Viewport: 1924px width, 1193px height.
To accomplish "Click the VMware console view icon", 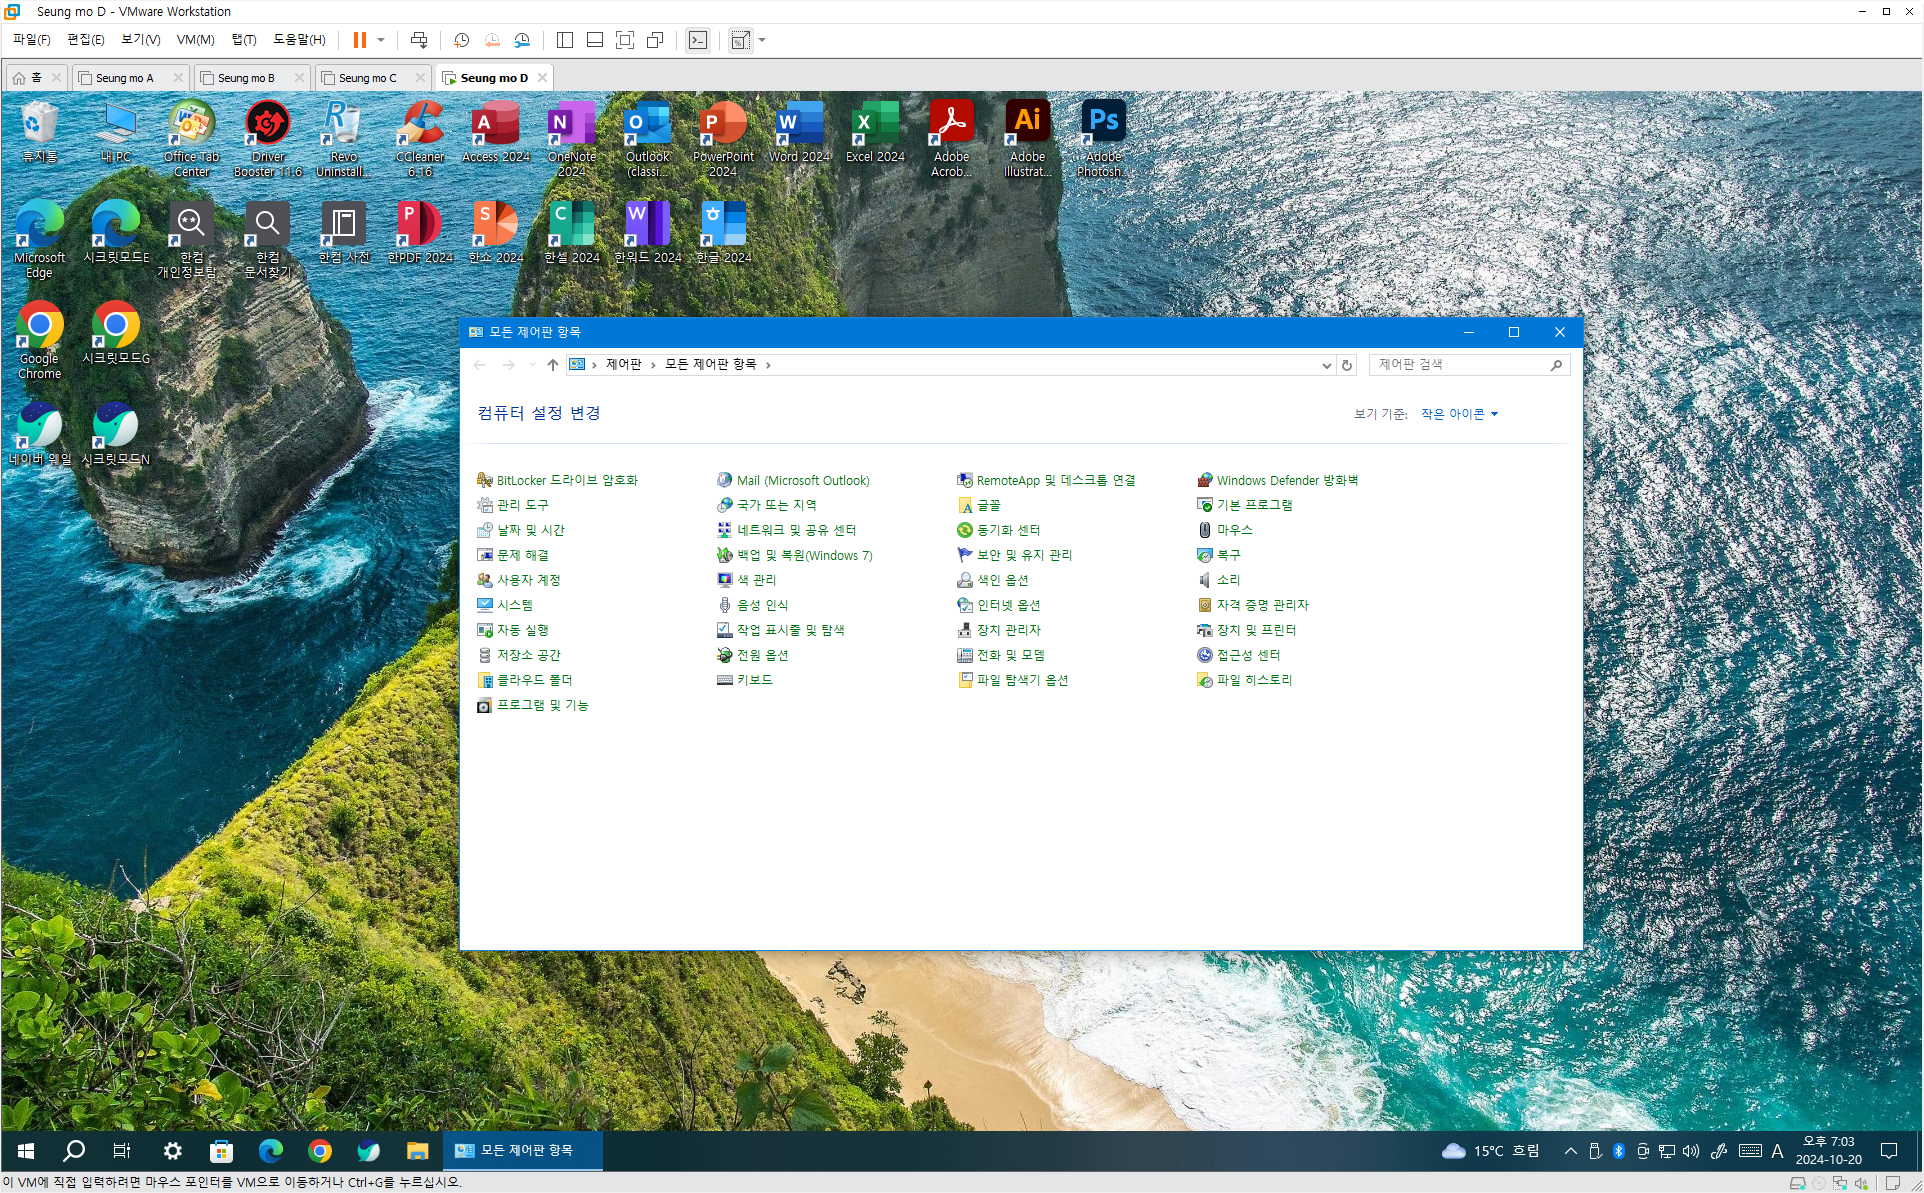I will 698,40.
